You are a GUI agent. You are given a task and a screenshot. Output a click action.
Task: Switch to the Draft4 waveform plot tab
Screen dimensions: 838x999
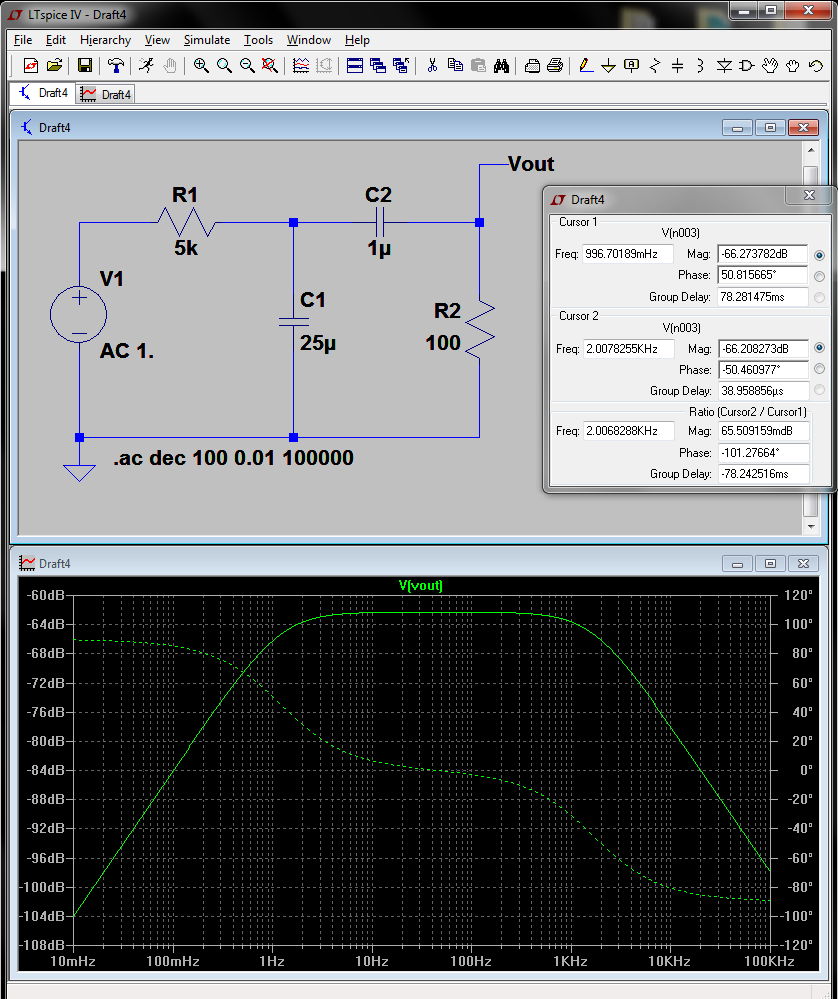click(x=106, y=94)
